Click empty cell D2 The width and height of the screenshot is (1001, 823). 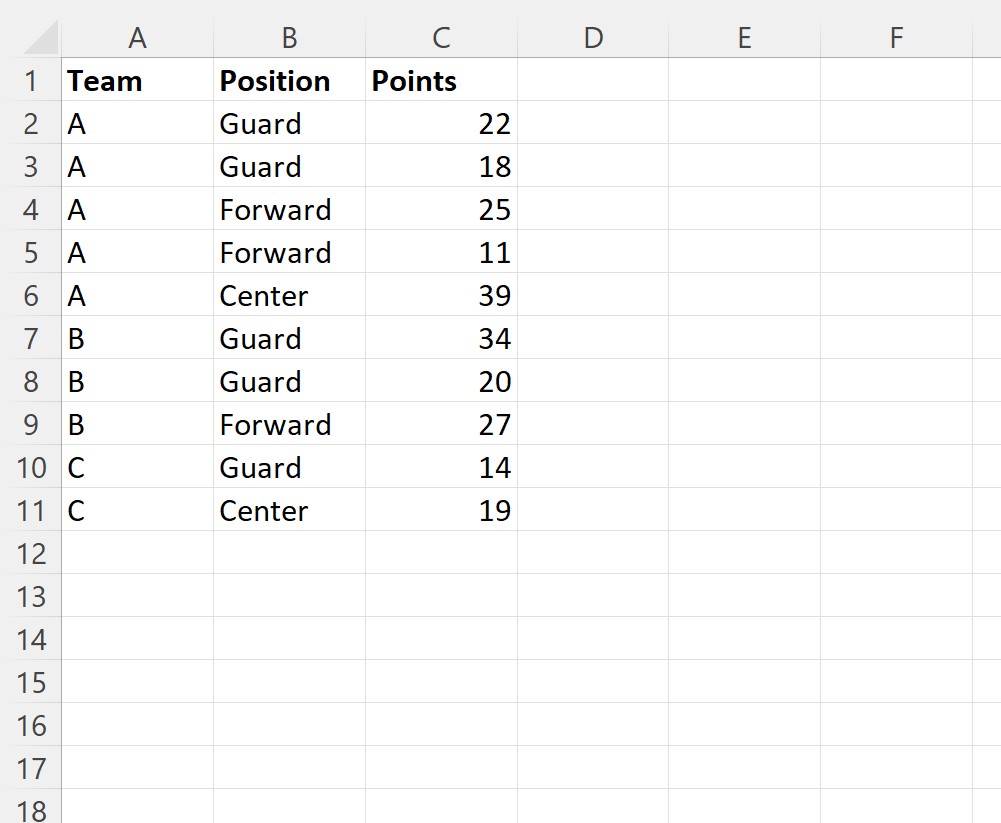pyautogui.click(x=593, y=123)
